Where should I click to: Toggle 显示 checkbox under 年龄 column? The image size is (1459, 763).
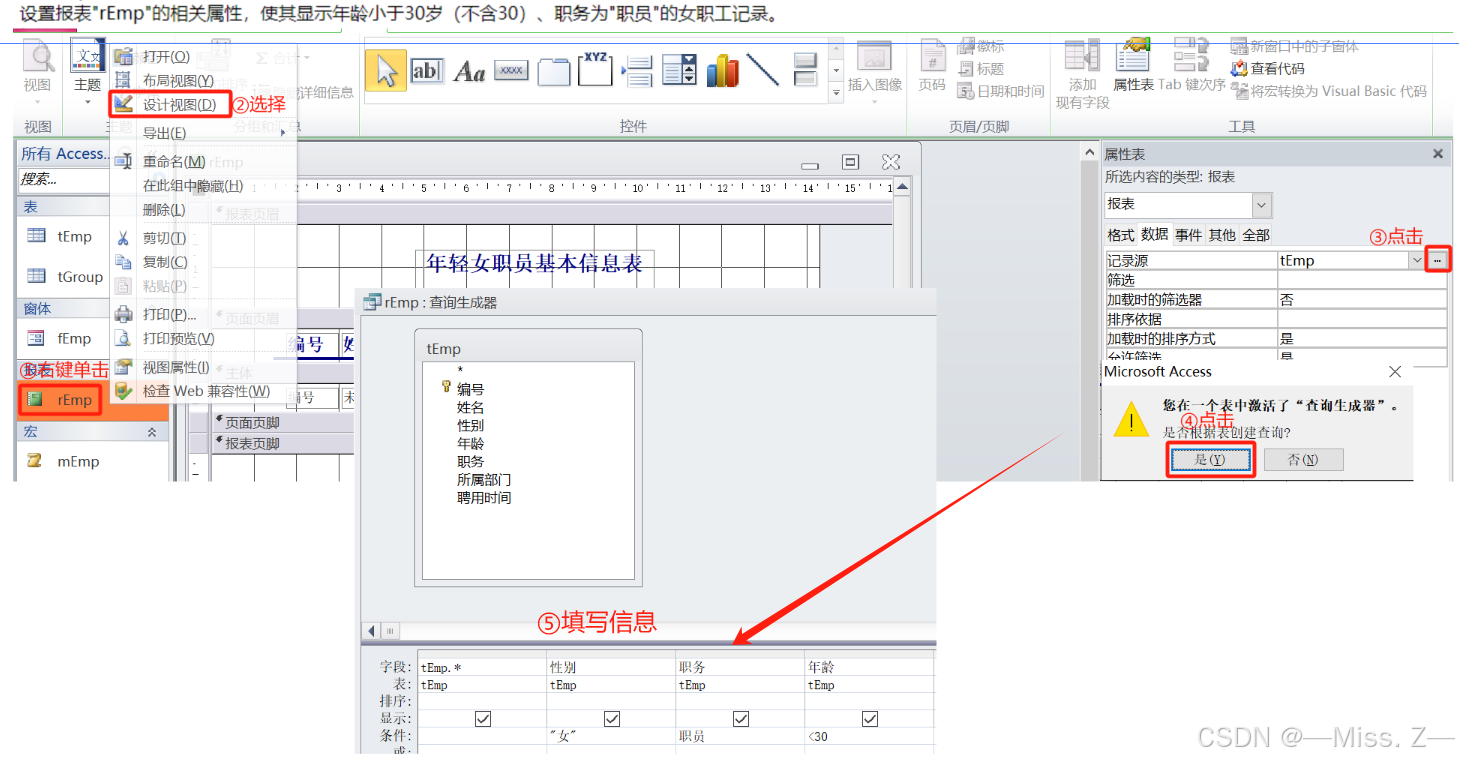pyautogui.click(x=870, y=719)
